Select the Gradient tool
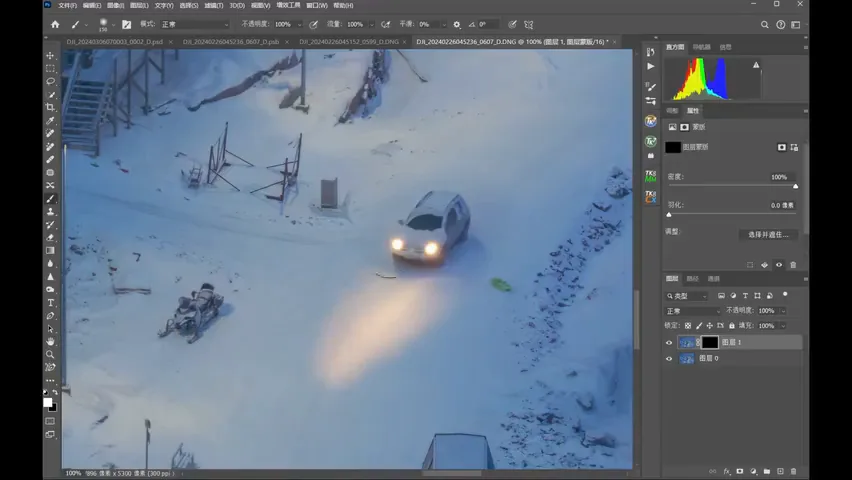The image size is (852, 480). click(51, 251)
